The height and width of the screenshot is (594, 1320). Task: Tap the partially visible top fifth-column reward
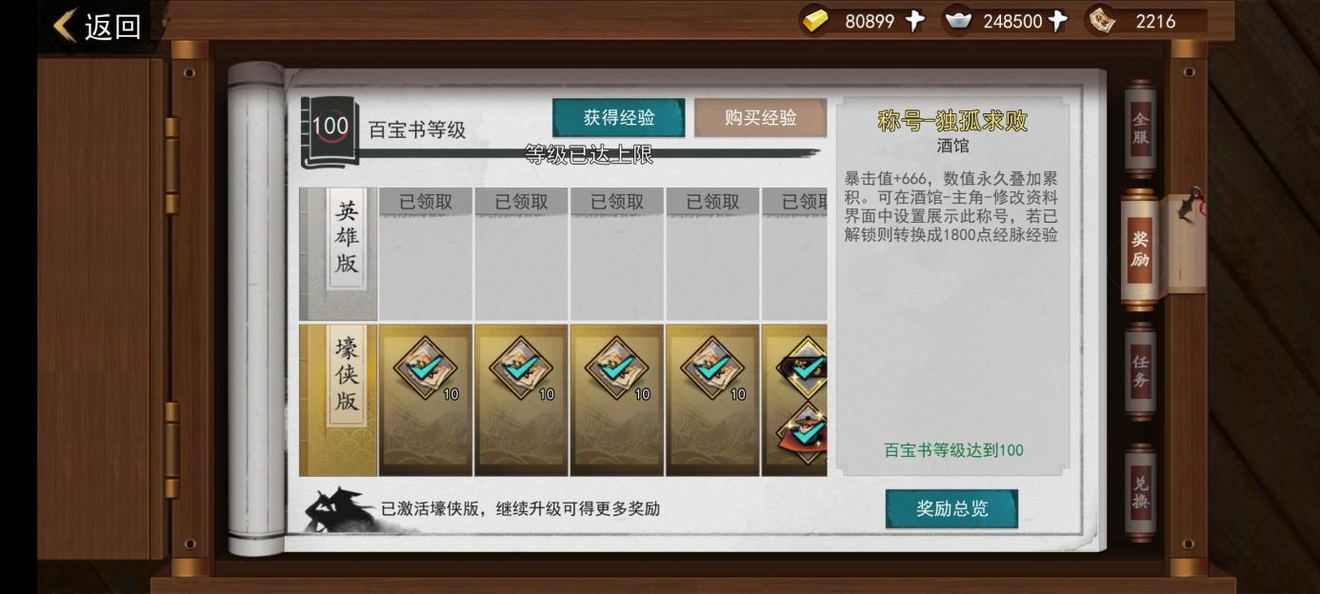coord(803,366)
